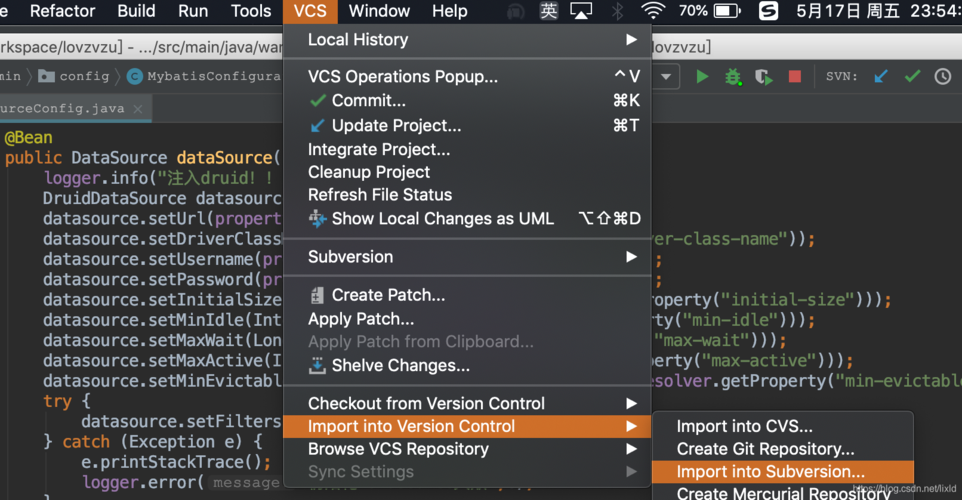Click the Debug bug icon
This screenshot has height=500, width=962.
point(733,77)
